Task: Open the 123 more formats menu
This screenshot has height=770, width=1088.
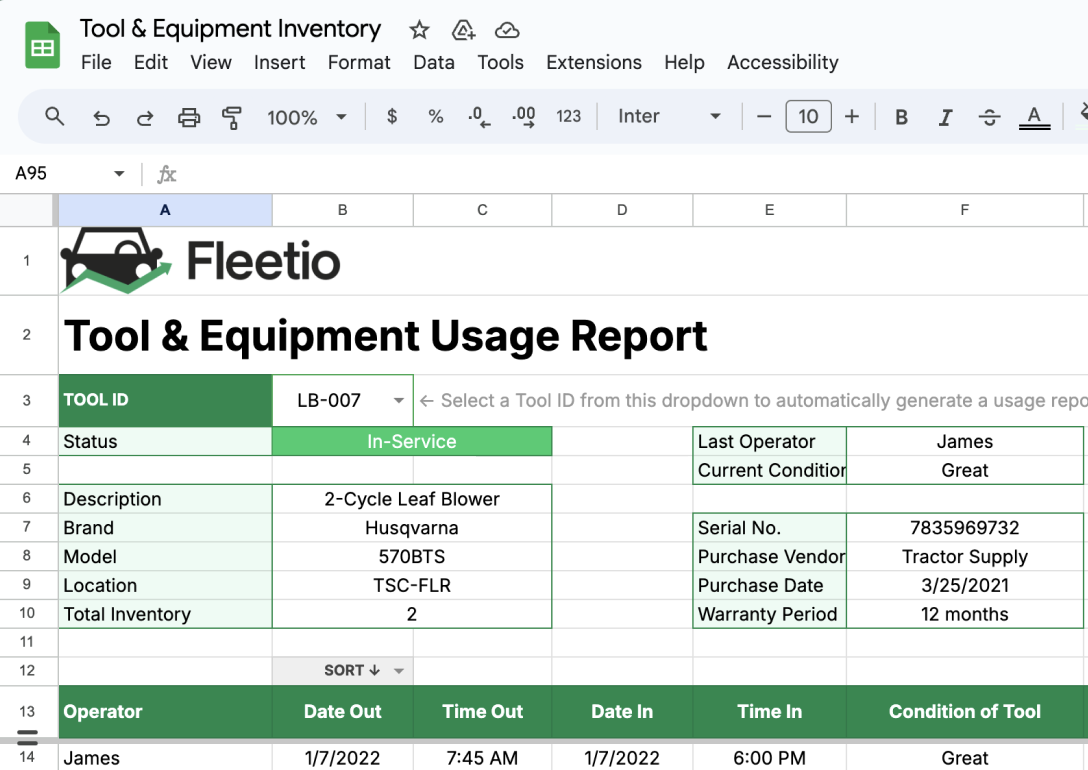Action: pos(568,117)
